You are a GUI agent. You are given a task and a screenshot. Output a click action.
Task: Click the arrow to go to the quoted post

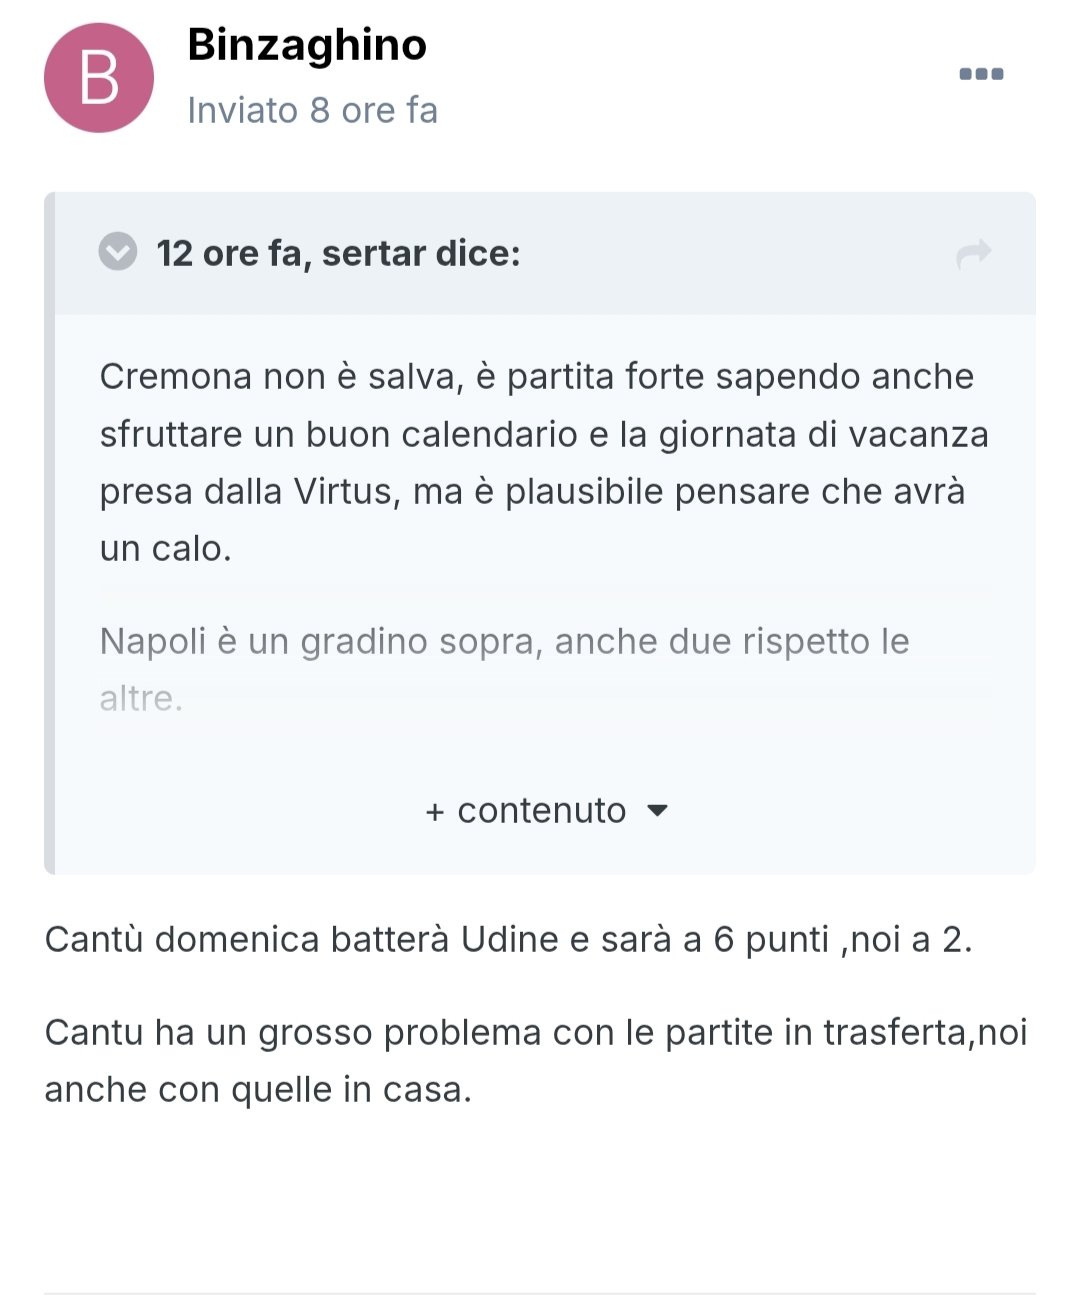coord(973,254)
